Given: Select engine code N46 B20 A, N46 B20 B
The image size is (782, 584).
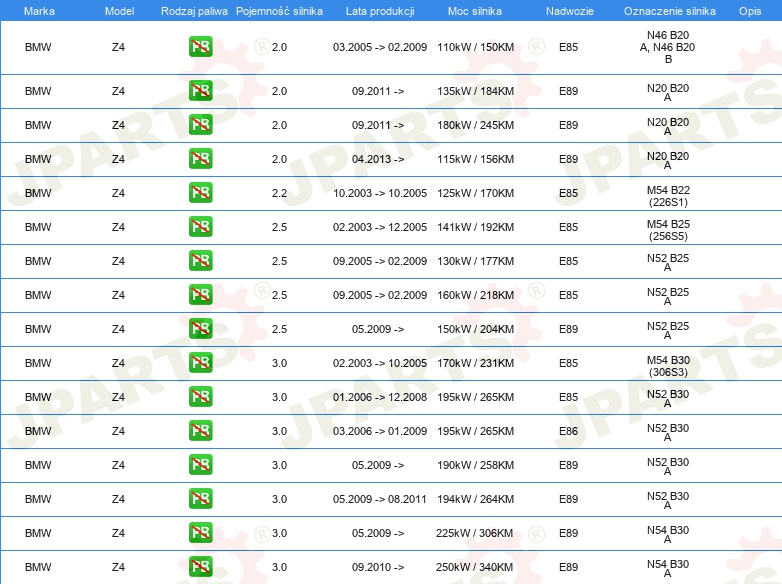Looking at the screenshot, I should coord(668,47).
